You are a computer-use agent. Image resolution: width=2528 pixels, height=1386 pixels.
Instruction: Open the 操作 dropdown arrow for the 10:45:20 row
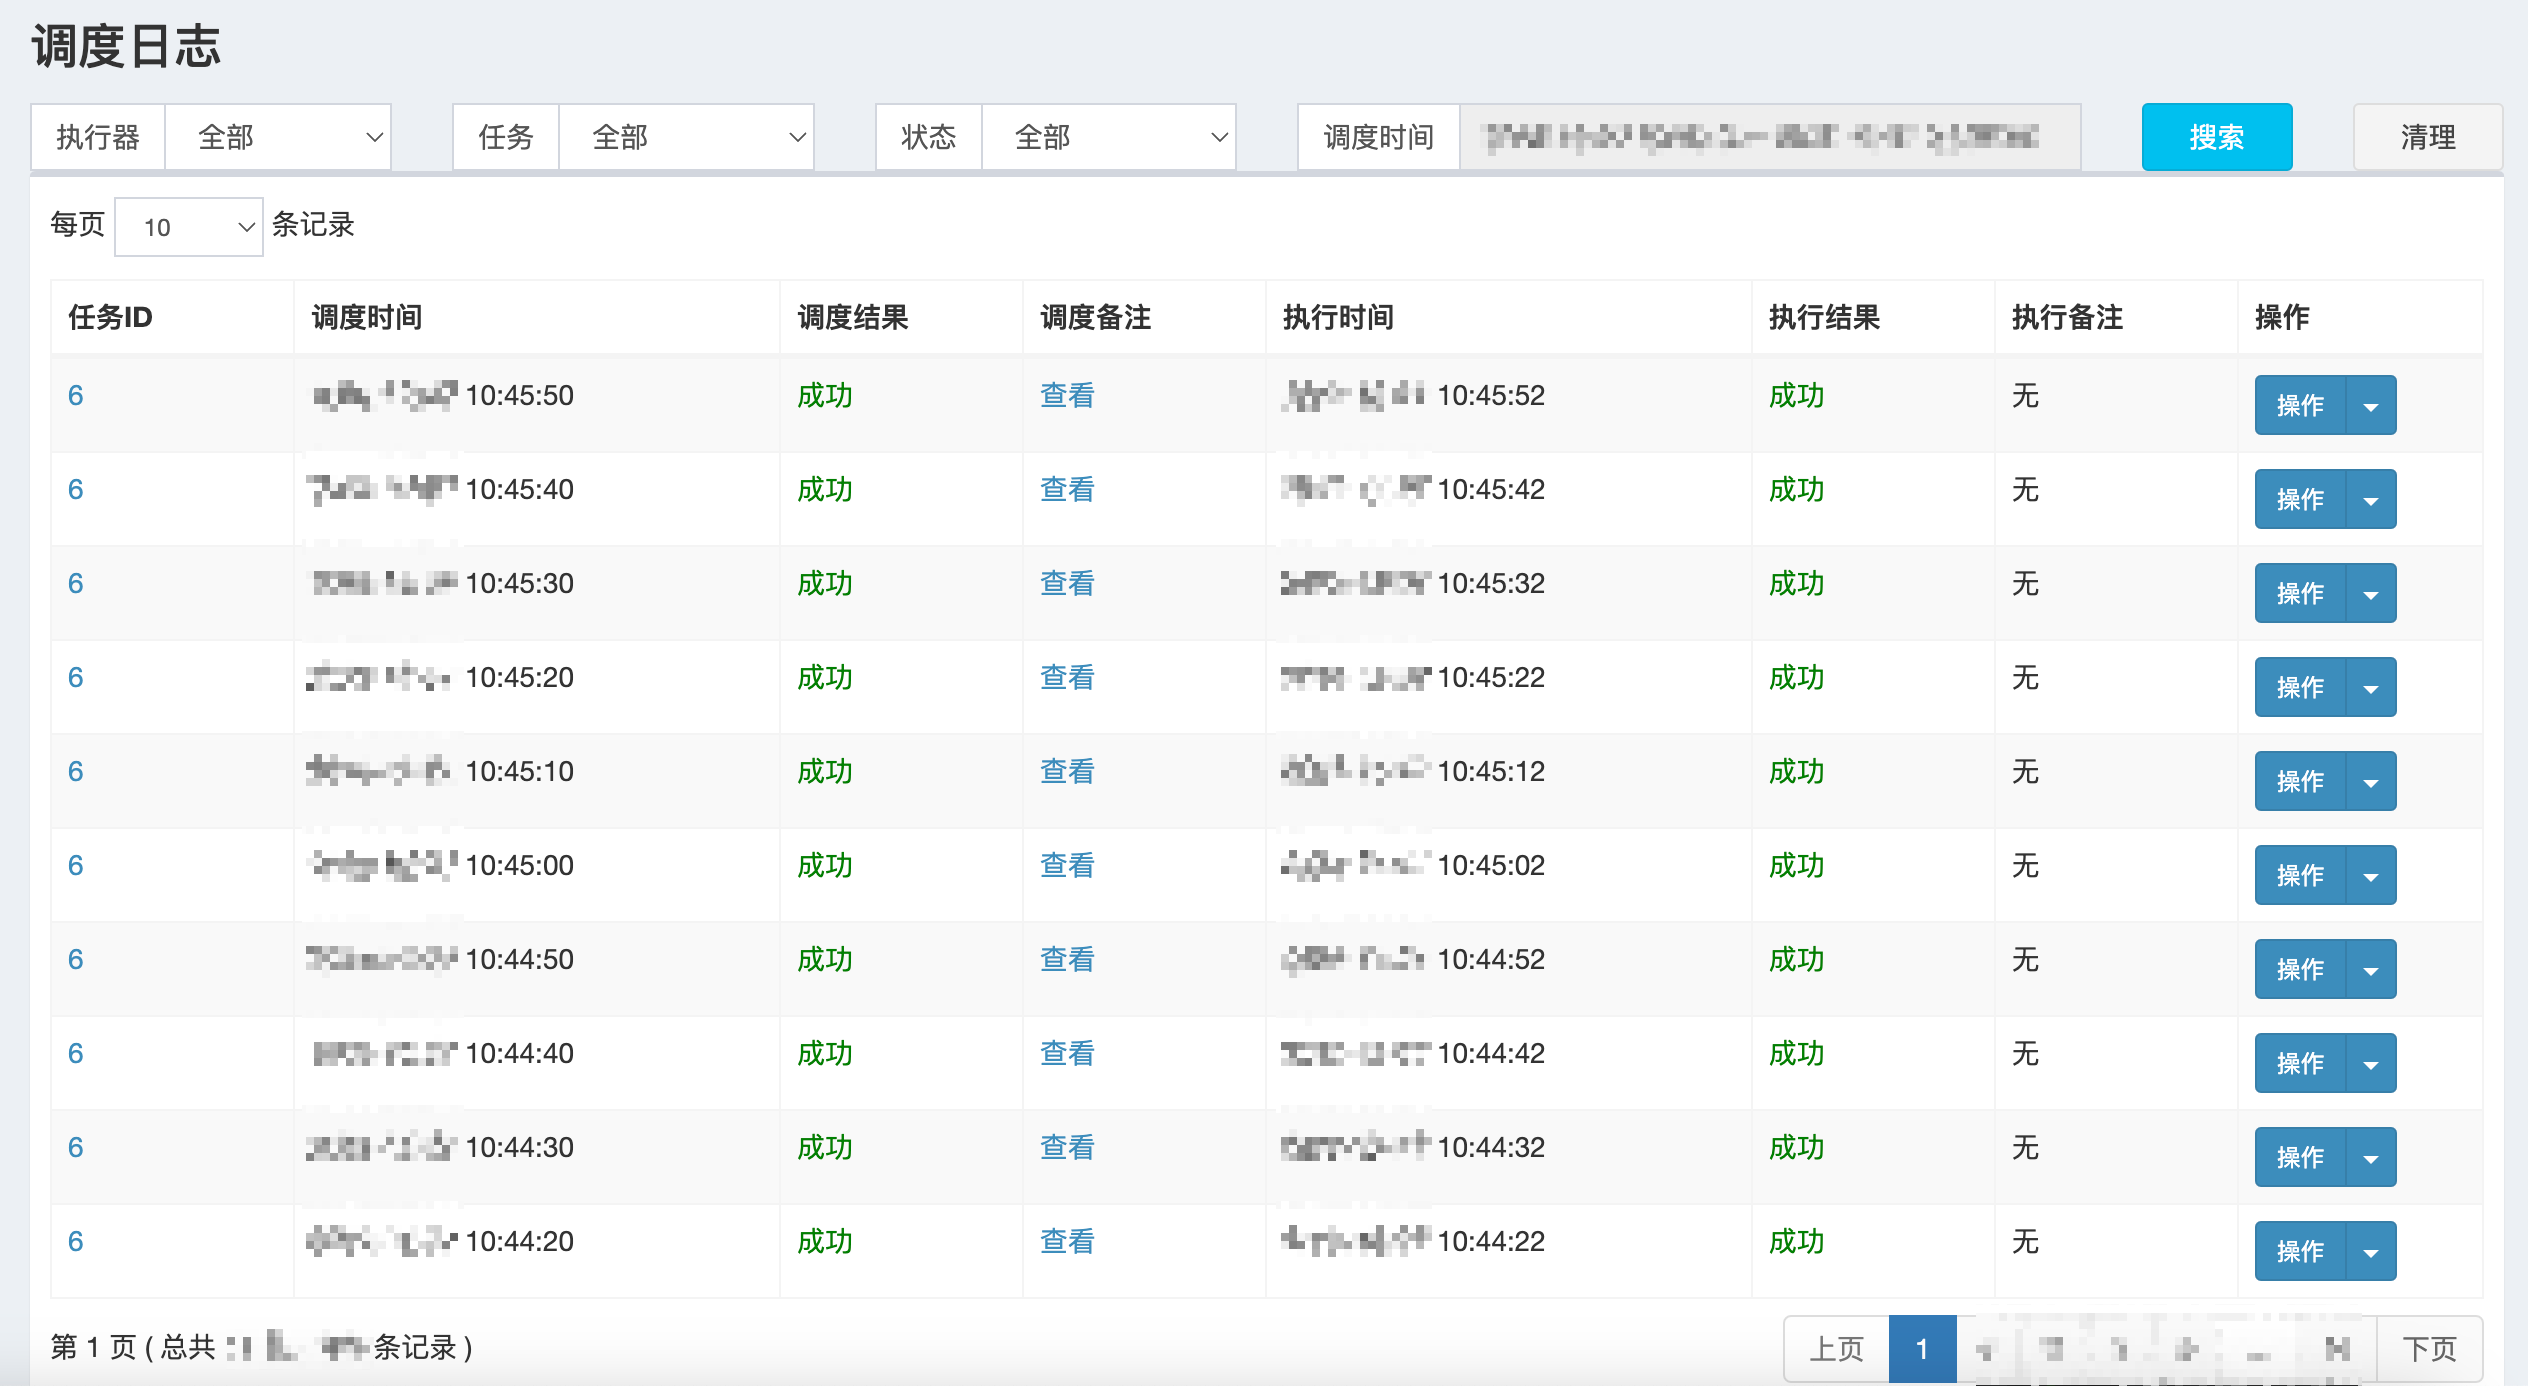point(2370,688)
